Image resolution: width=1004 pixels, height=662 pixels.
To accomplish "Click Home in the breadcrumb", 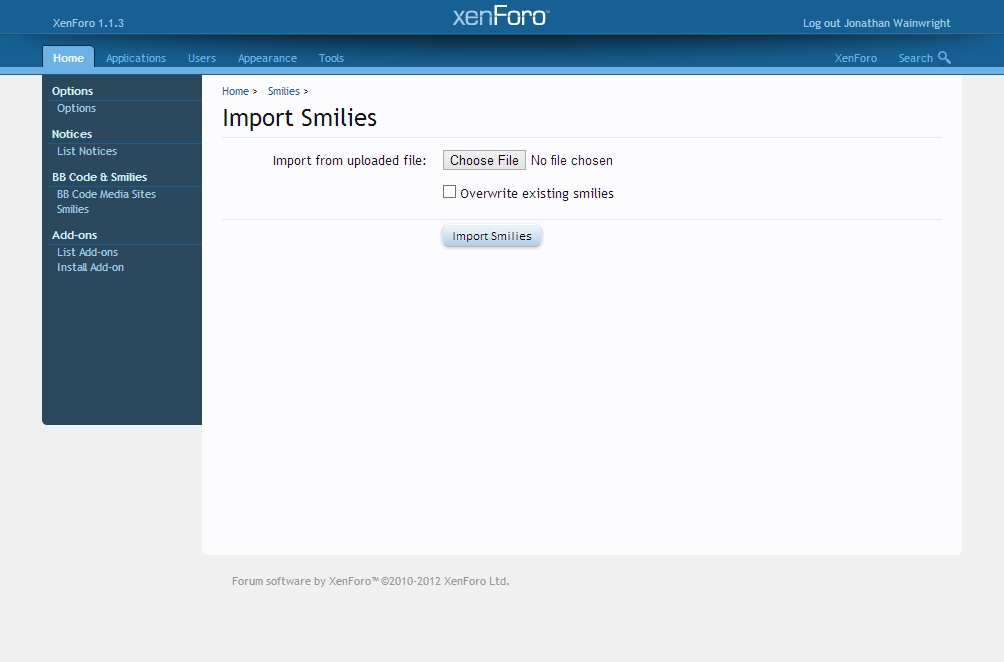I will pyautogui.click(x=235, y=91).
